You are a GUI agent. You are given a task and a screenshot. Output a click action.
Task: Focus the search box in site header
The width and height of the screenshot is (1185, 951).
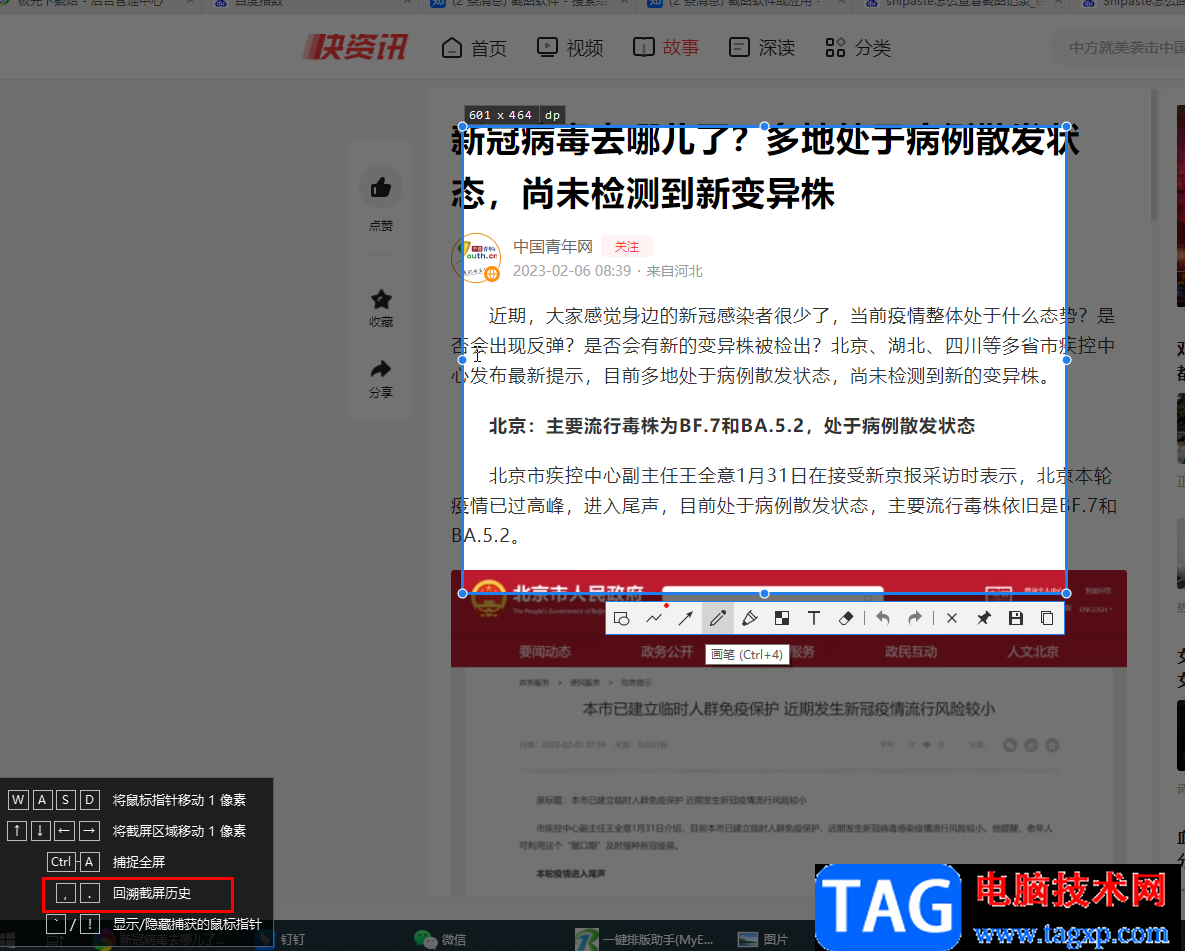click(x=1118, y=48)
